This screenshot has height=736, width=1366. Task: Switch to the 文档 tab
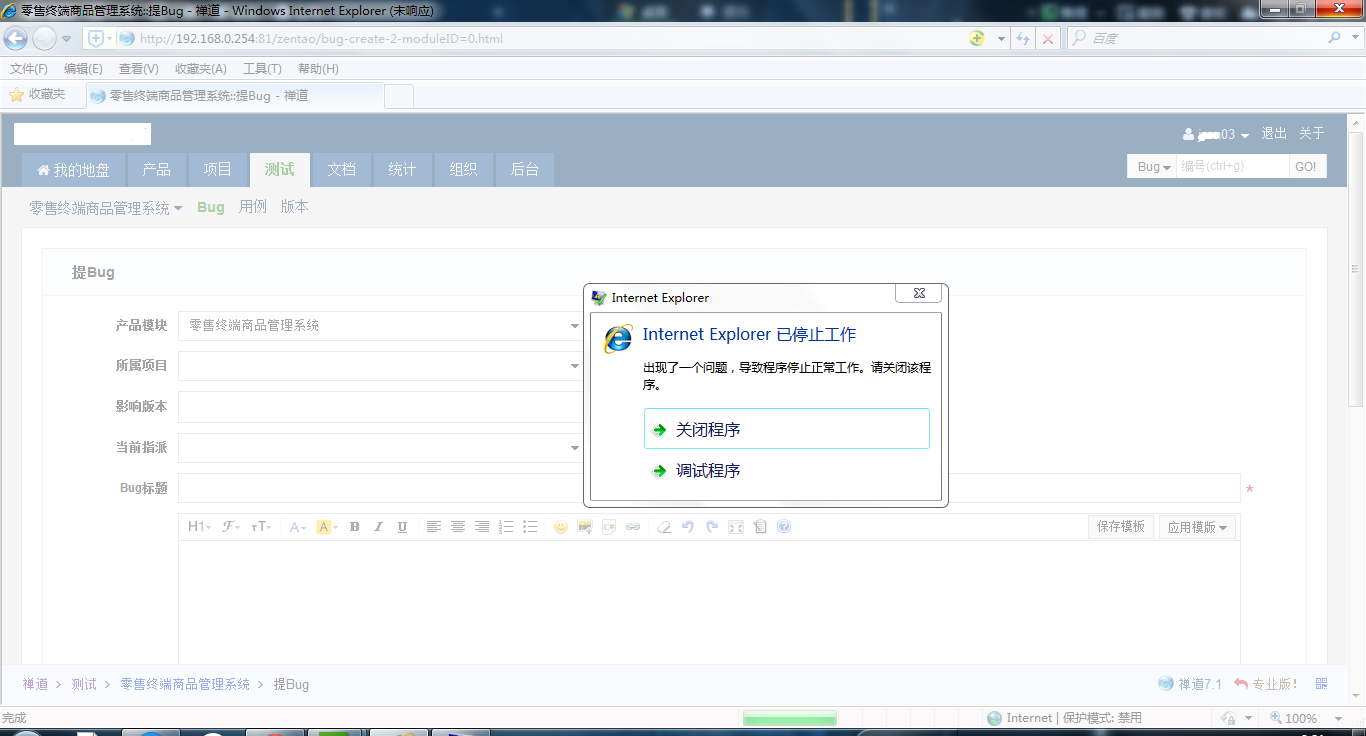click(x=341, y=170)
